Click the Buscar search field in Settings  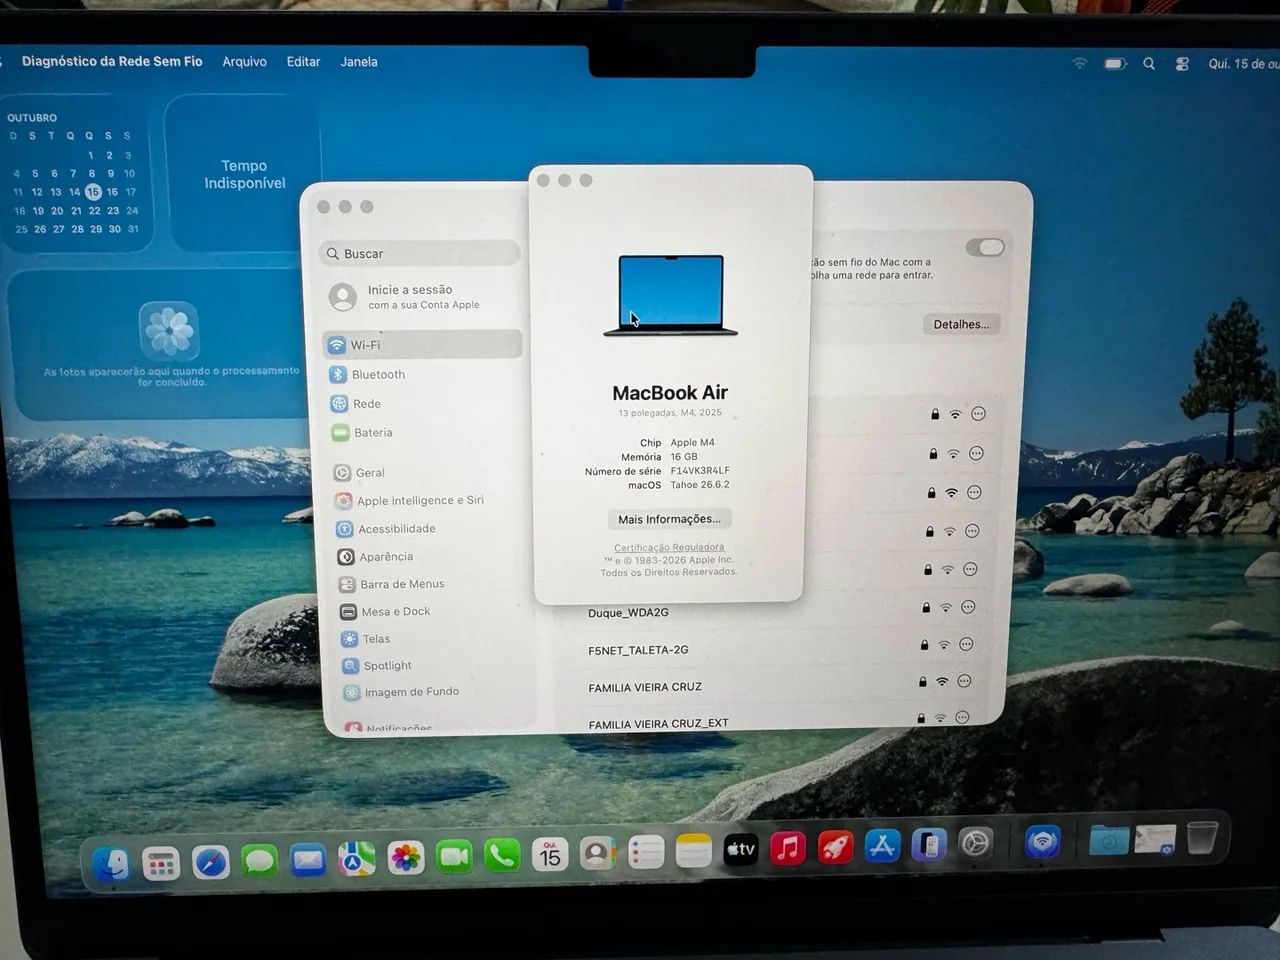click(420, 254)
